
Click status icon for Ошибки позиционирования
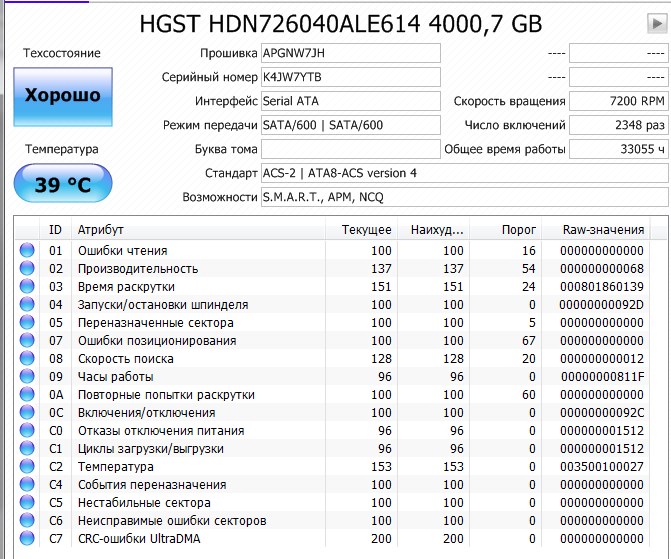[x=27, y=340]
